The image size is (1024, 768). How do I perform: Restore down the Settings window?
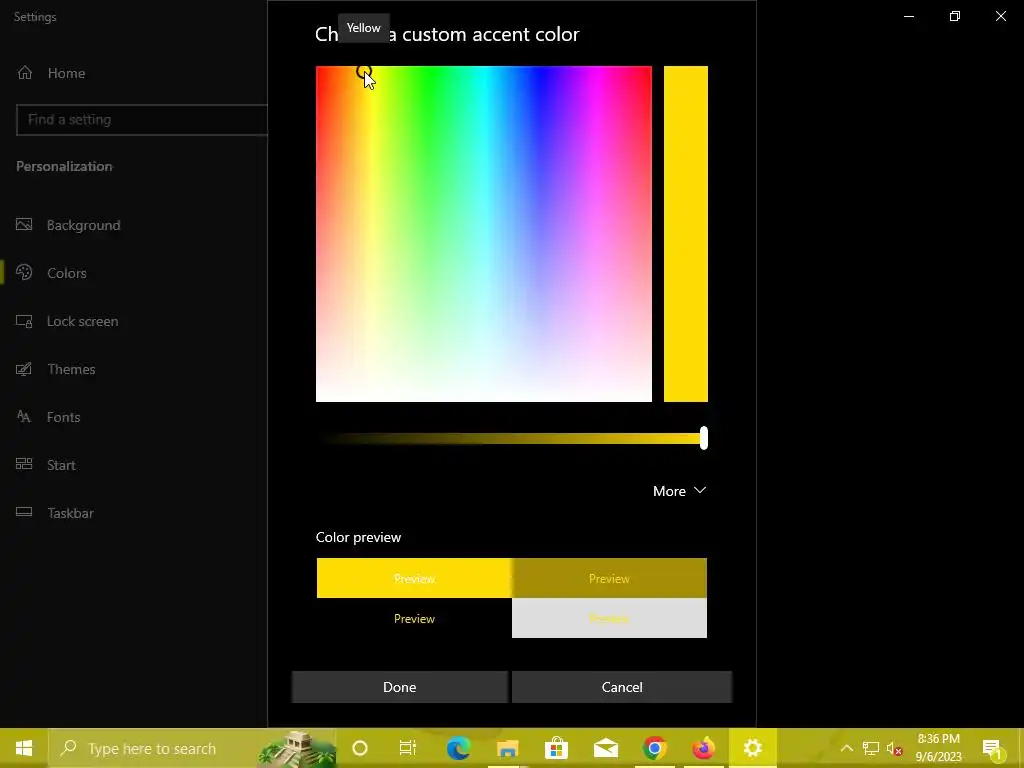click(955, 16)
